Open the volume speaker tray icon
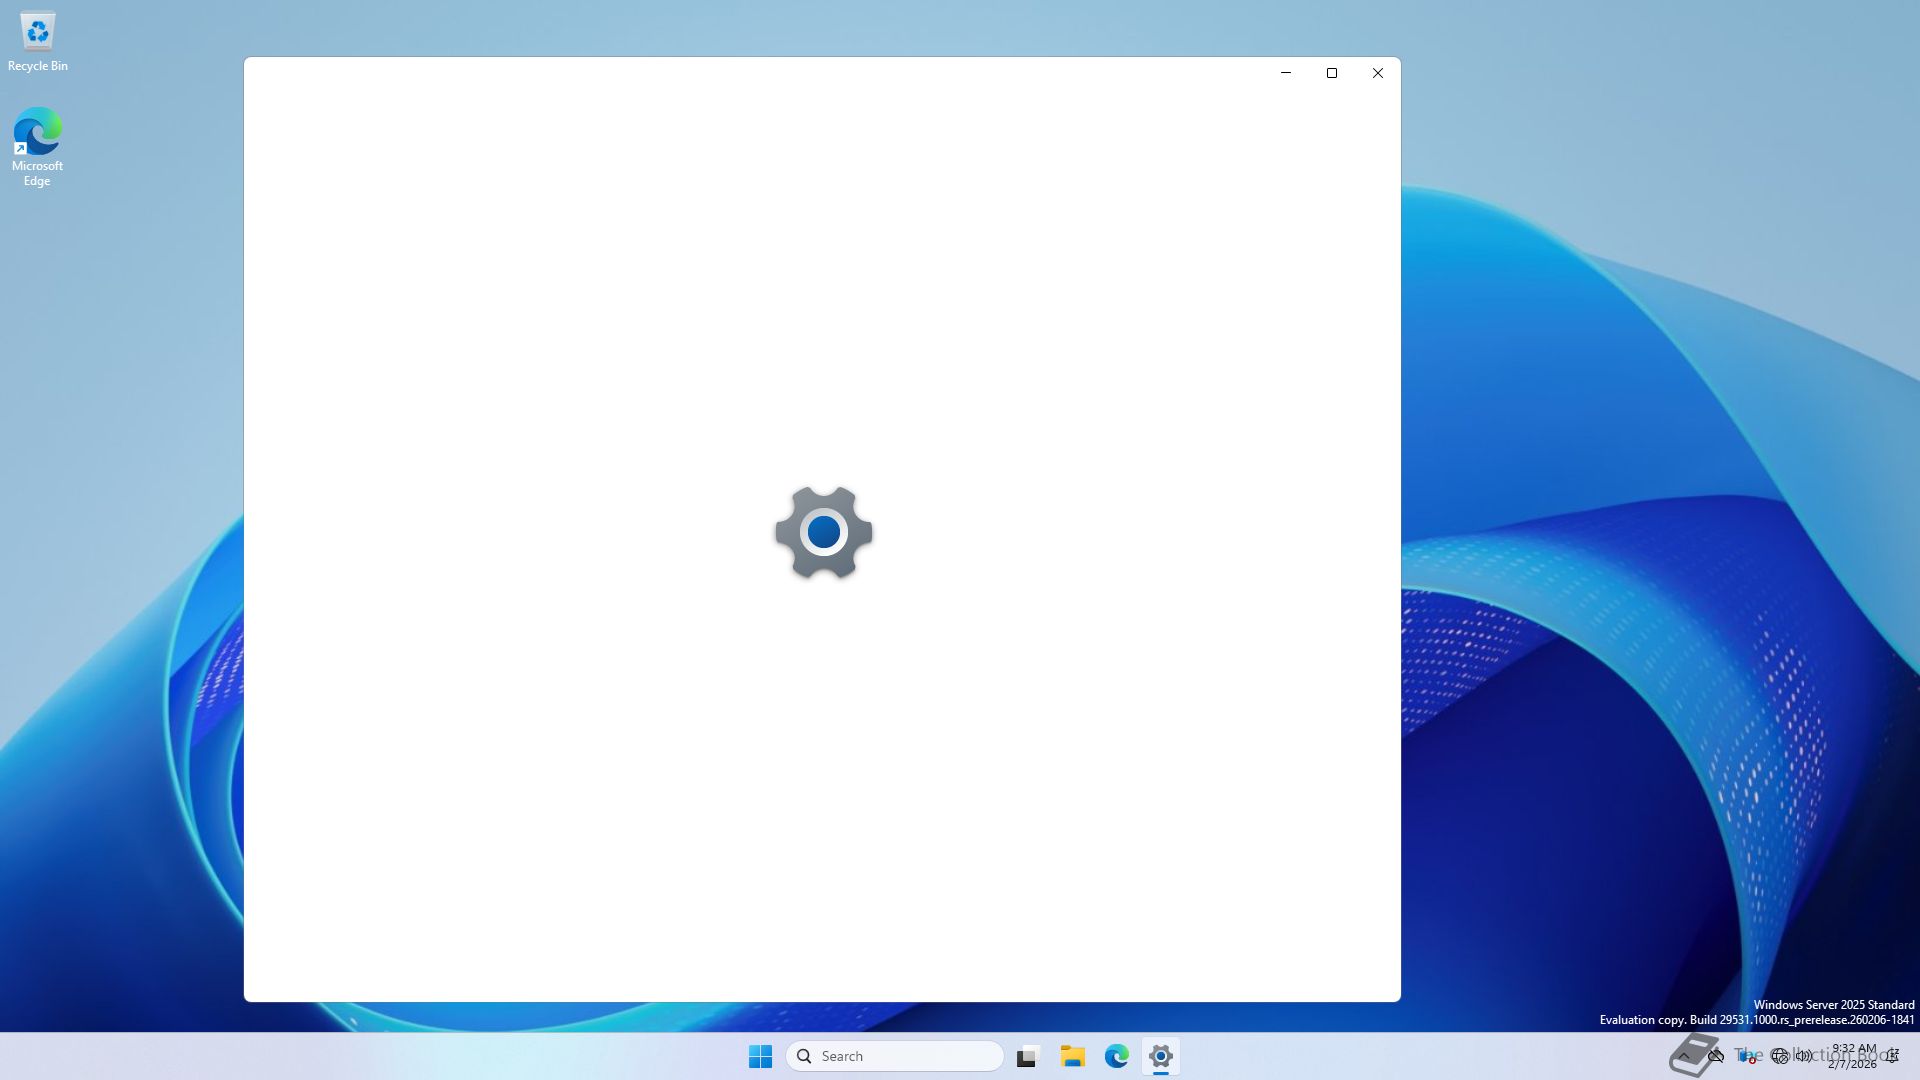 [x=1804, y=1056]
